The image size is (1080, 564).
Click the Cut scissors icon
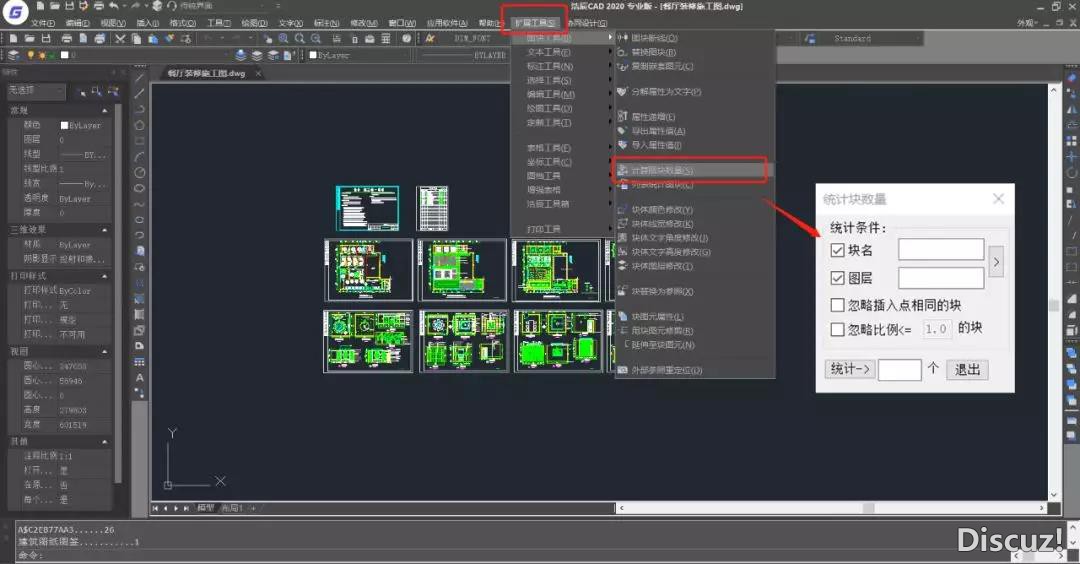click(x=120, y=39)
